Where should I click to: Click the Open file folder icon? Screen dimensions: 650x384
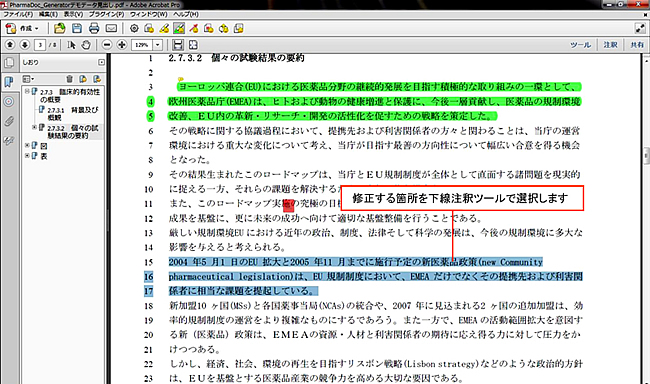pos(60,29)
